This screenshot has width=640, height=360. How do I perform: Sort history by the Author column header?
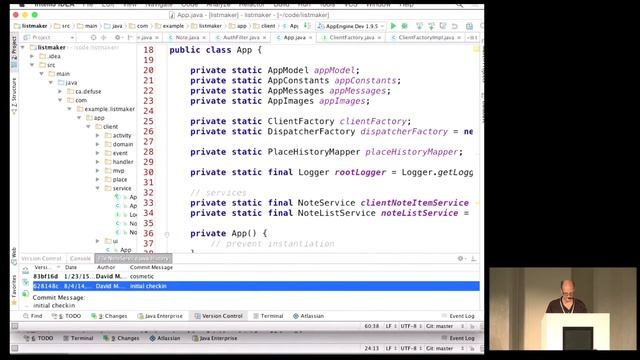pyautogui.click(x=106, y=267)
